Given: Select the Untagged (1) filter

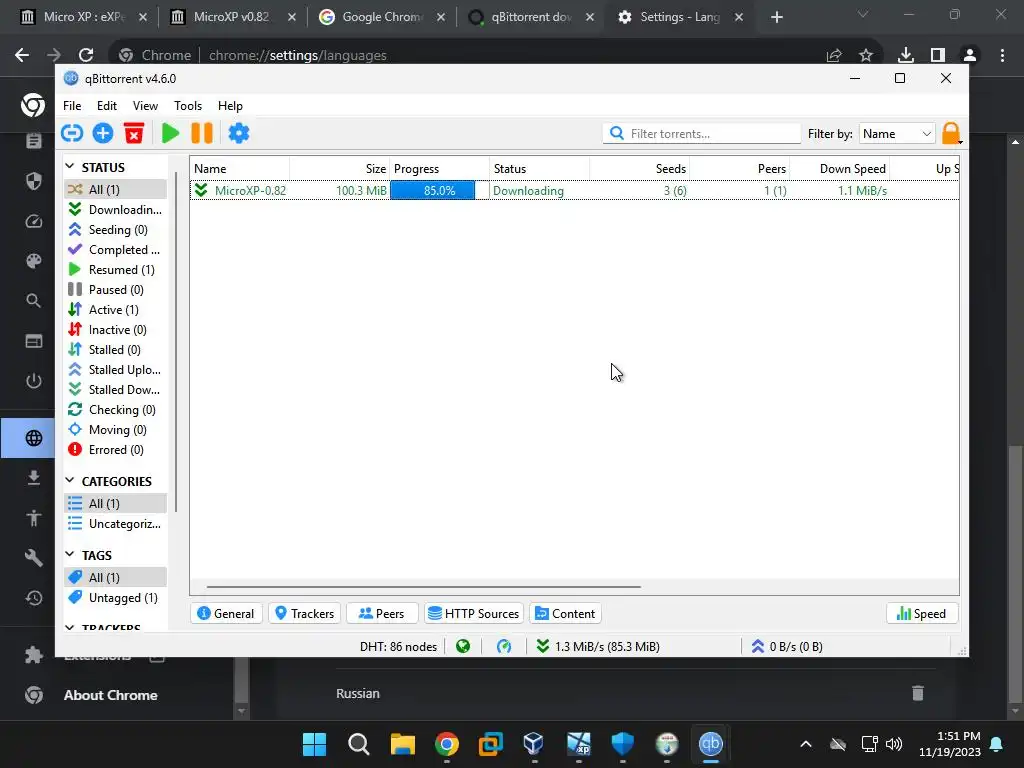Looking at the screenshot, I should click(x=116, y=598).
